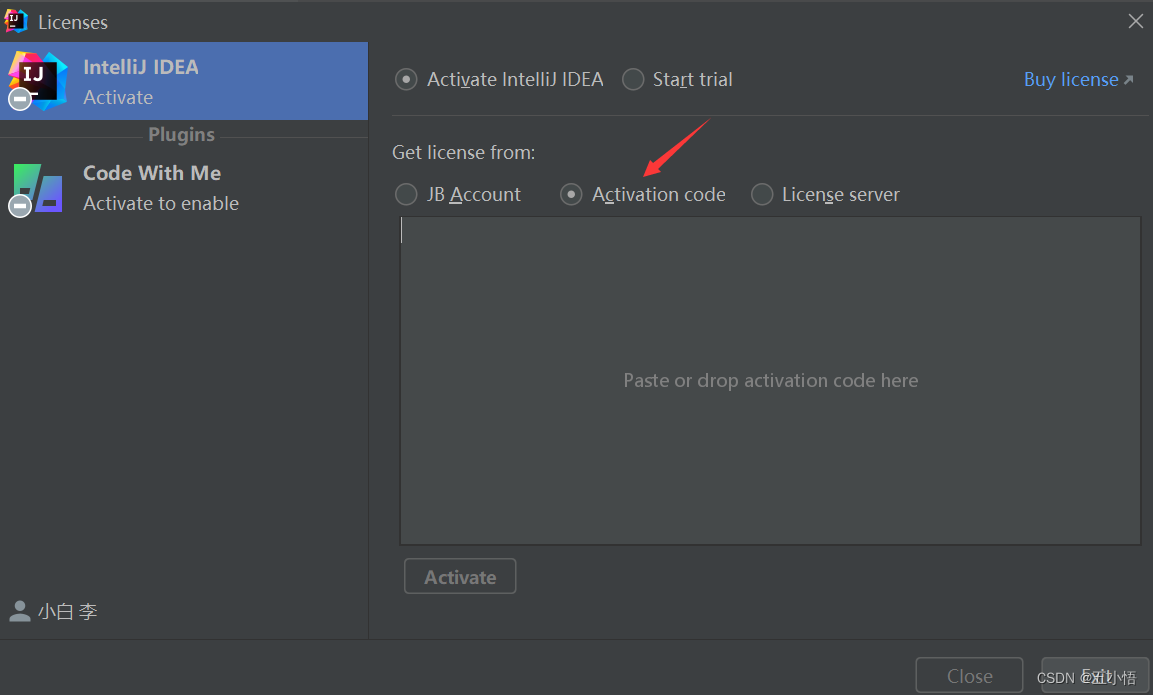The width and height of the screenshot is (1153, 695).
Task: Click the Plugins section header
Action: (182, 135)
